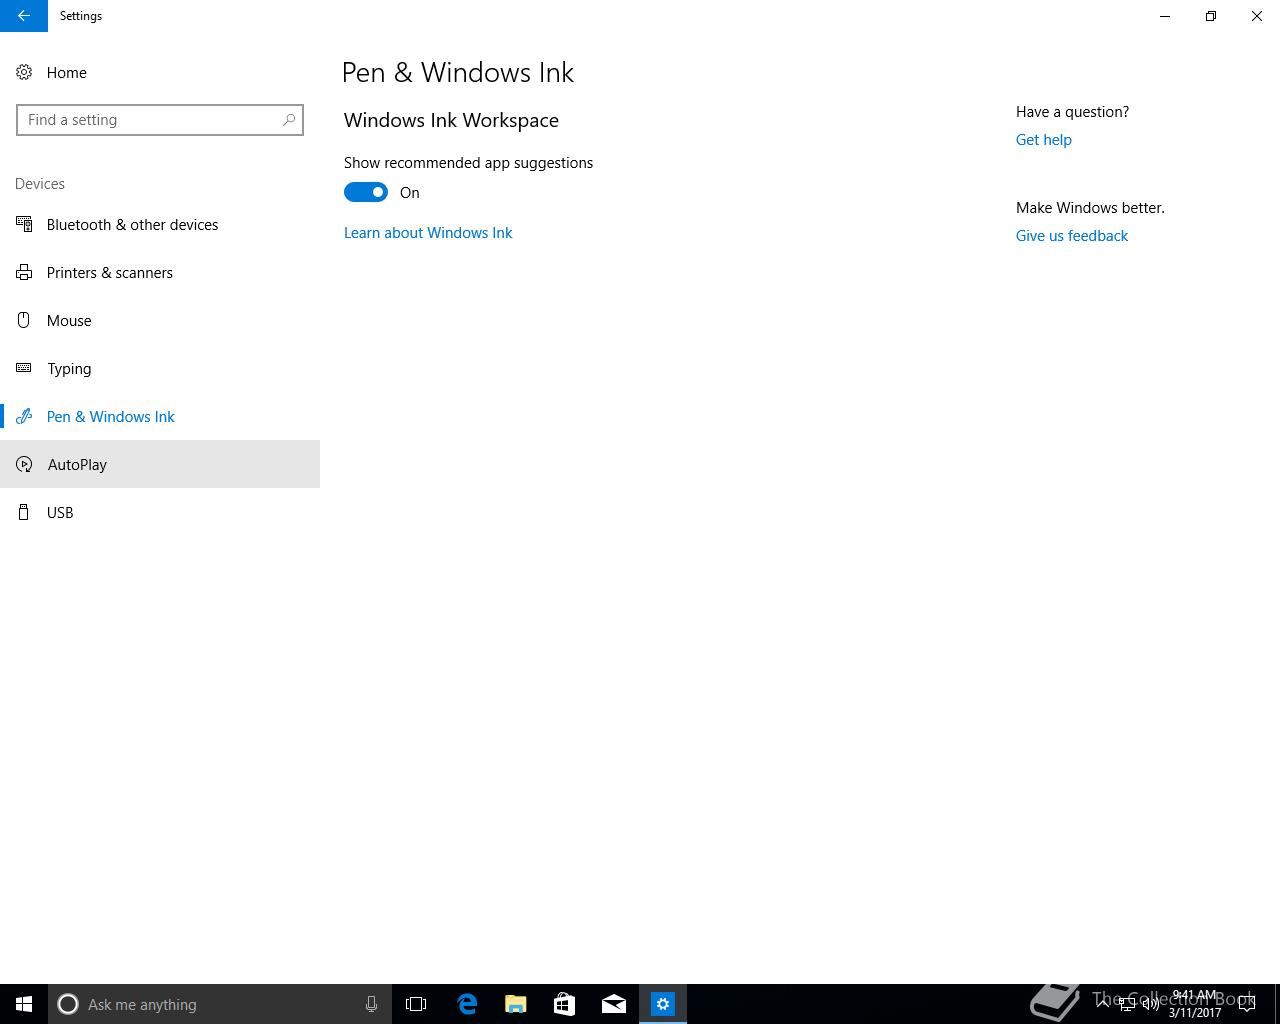Switch to the Printers & scanners page
The height and width of the screenshot is (1024, 1280).
tap(110, 273)
